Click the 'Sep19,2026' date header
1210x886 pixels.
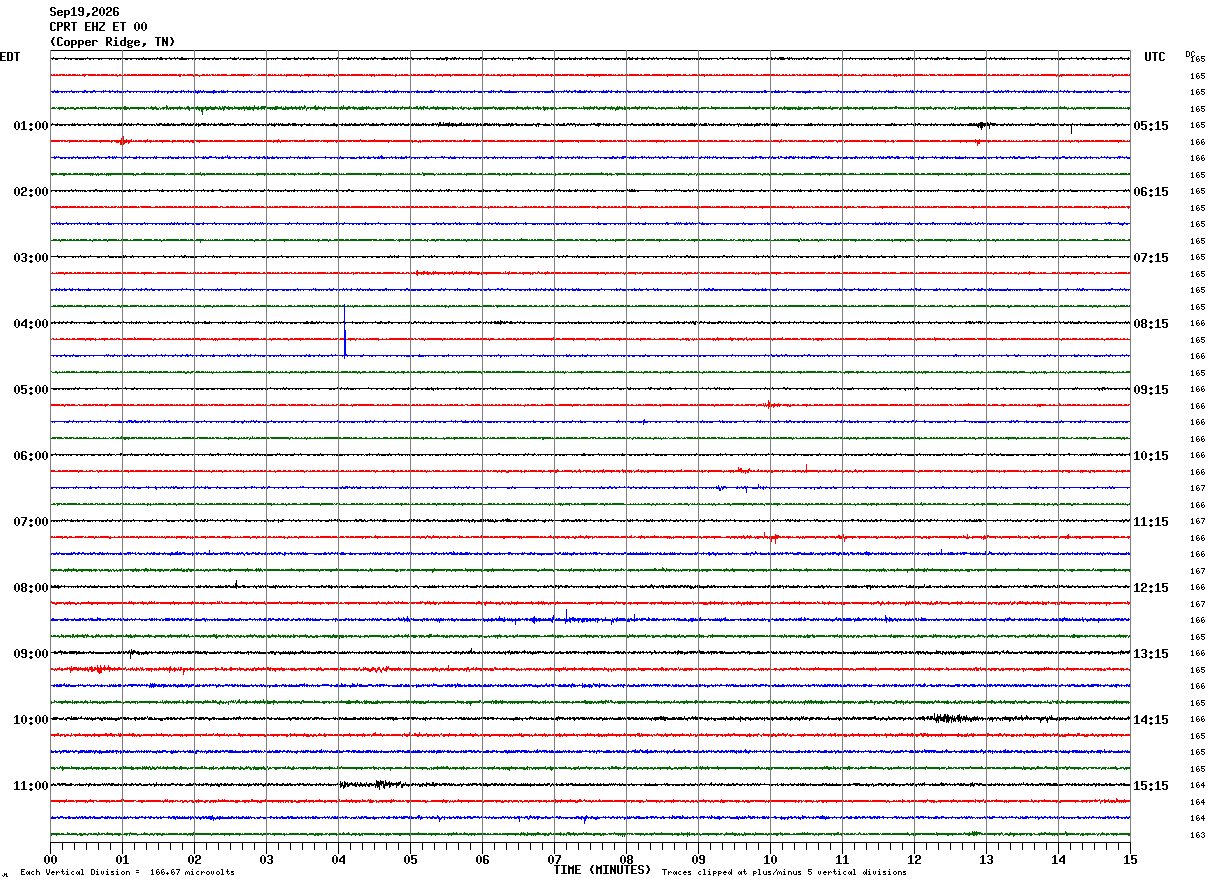(x=84, y=12)
